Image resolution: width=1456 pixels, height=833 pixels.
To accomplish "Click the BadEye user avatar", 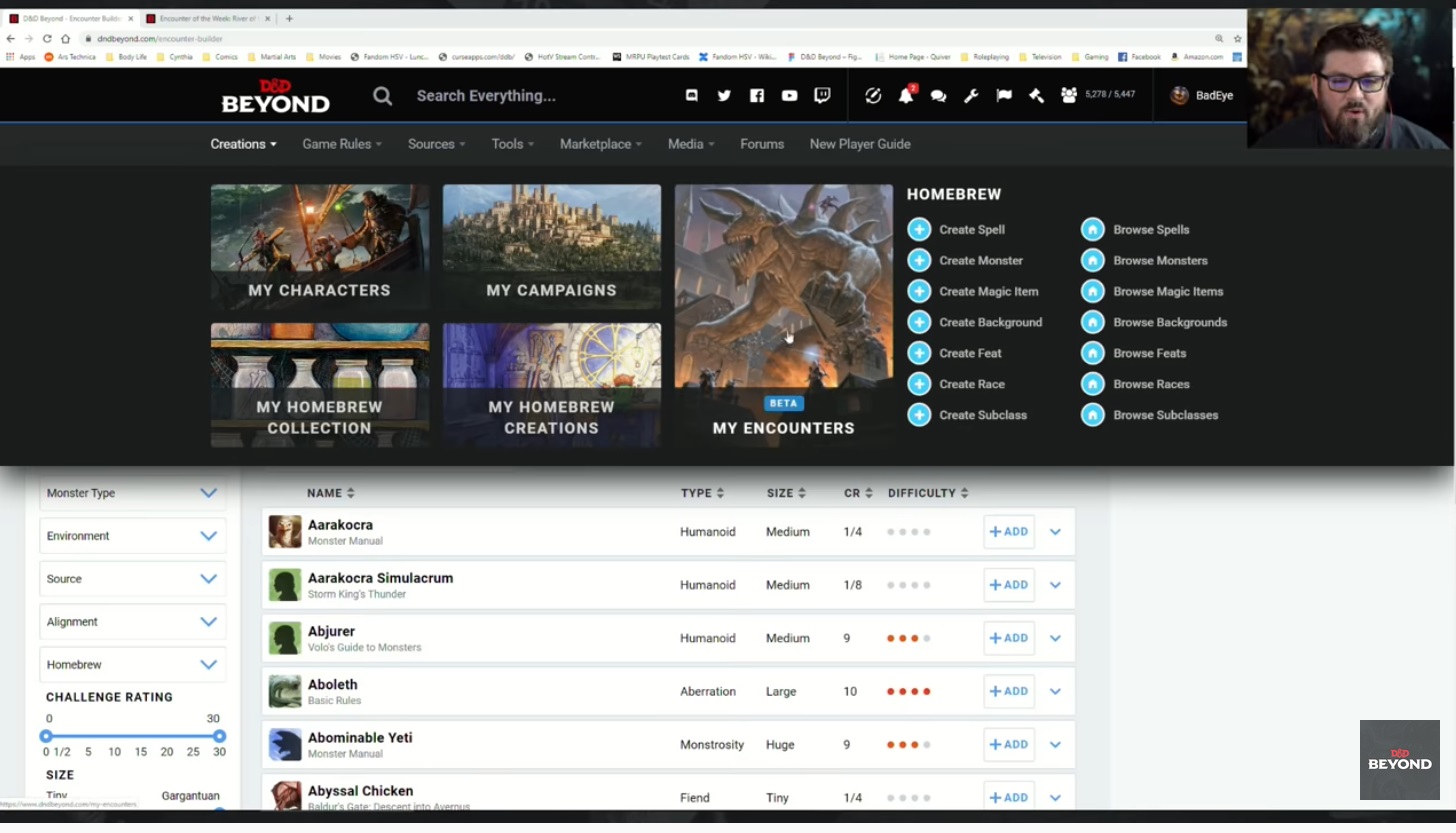I will [1180, 95].
